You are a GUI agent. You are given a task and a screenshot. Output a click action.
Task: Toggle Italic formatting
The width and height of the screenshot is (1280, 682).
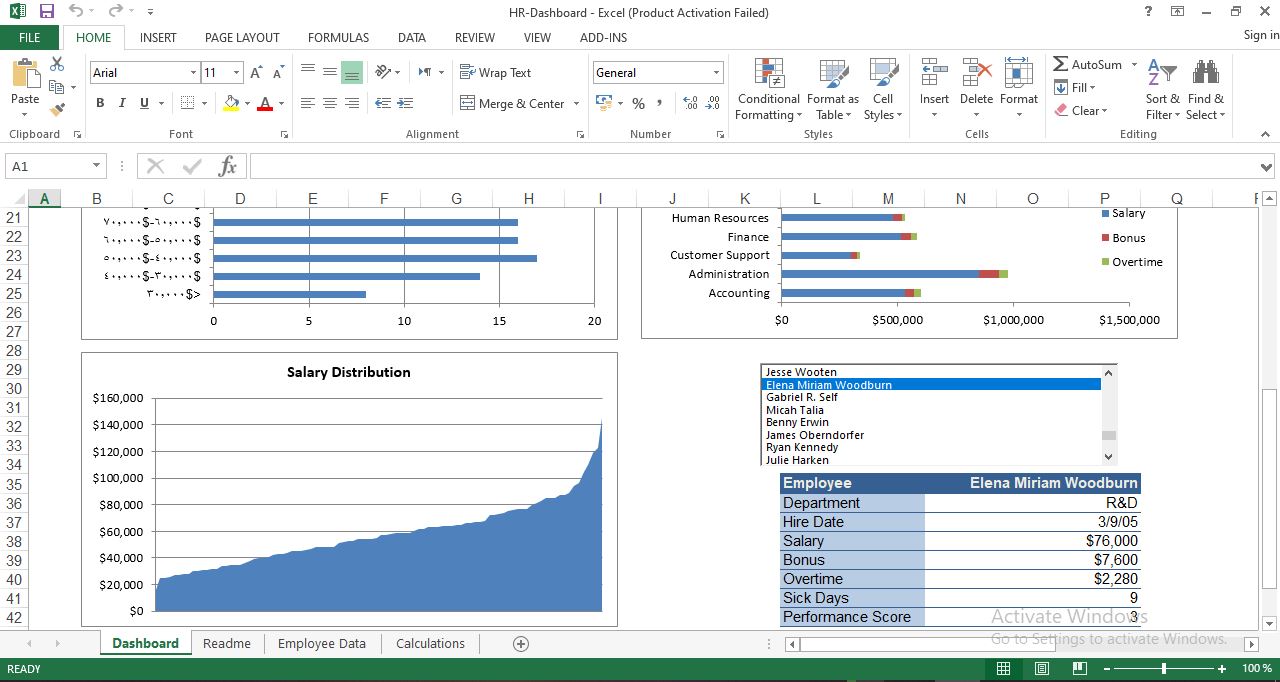click(121, 103)
